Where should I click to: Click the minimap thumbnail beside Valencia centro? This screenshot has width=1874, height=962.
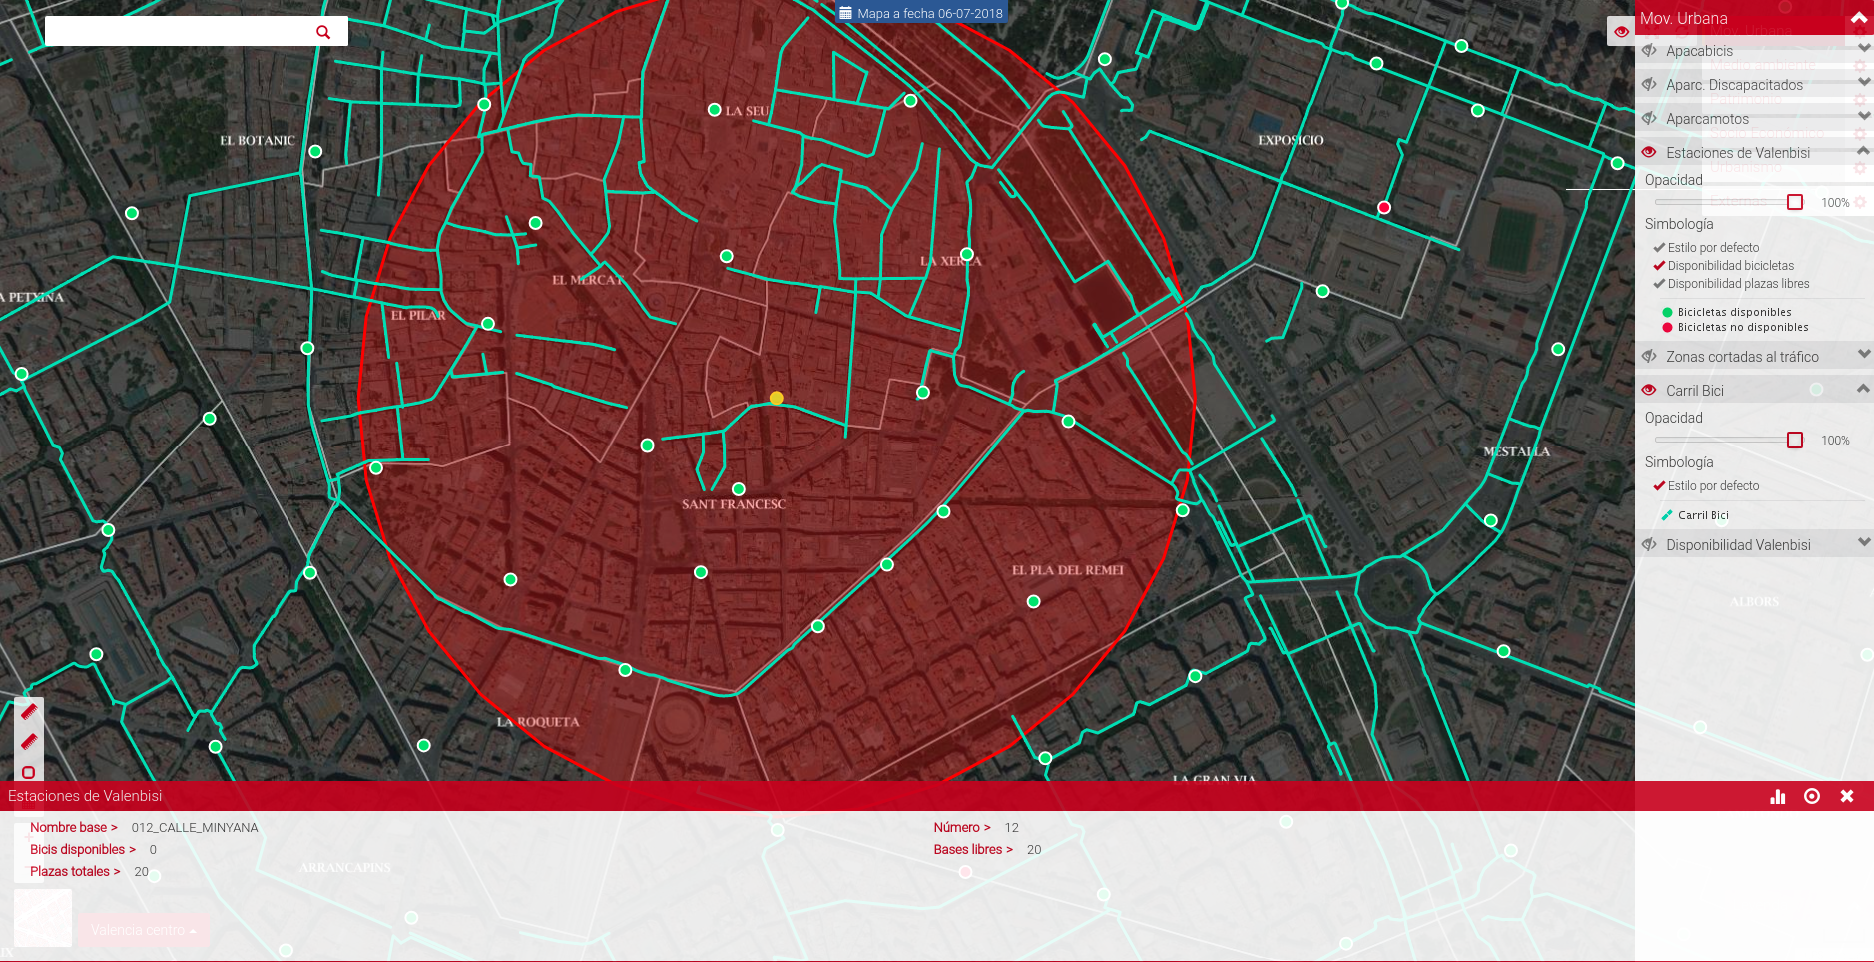tap(43, 917)
